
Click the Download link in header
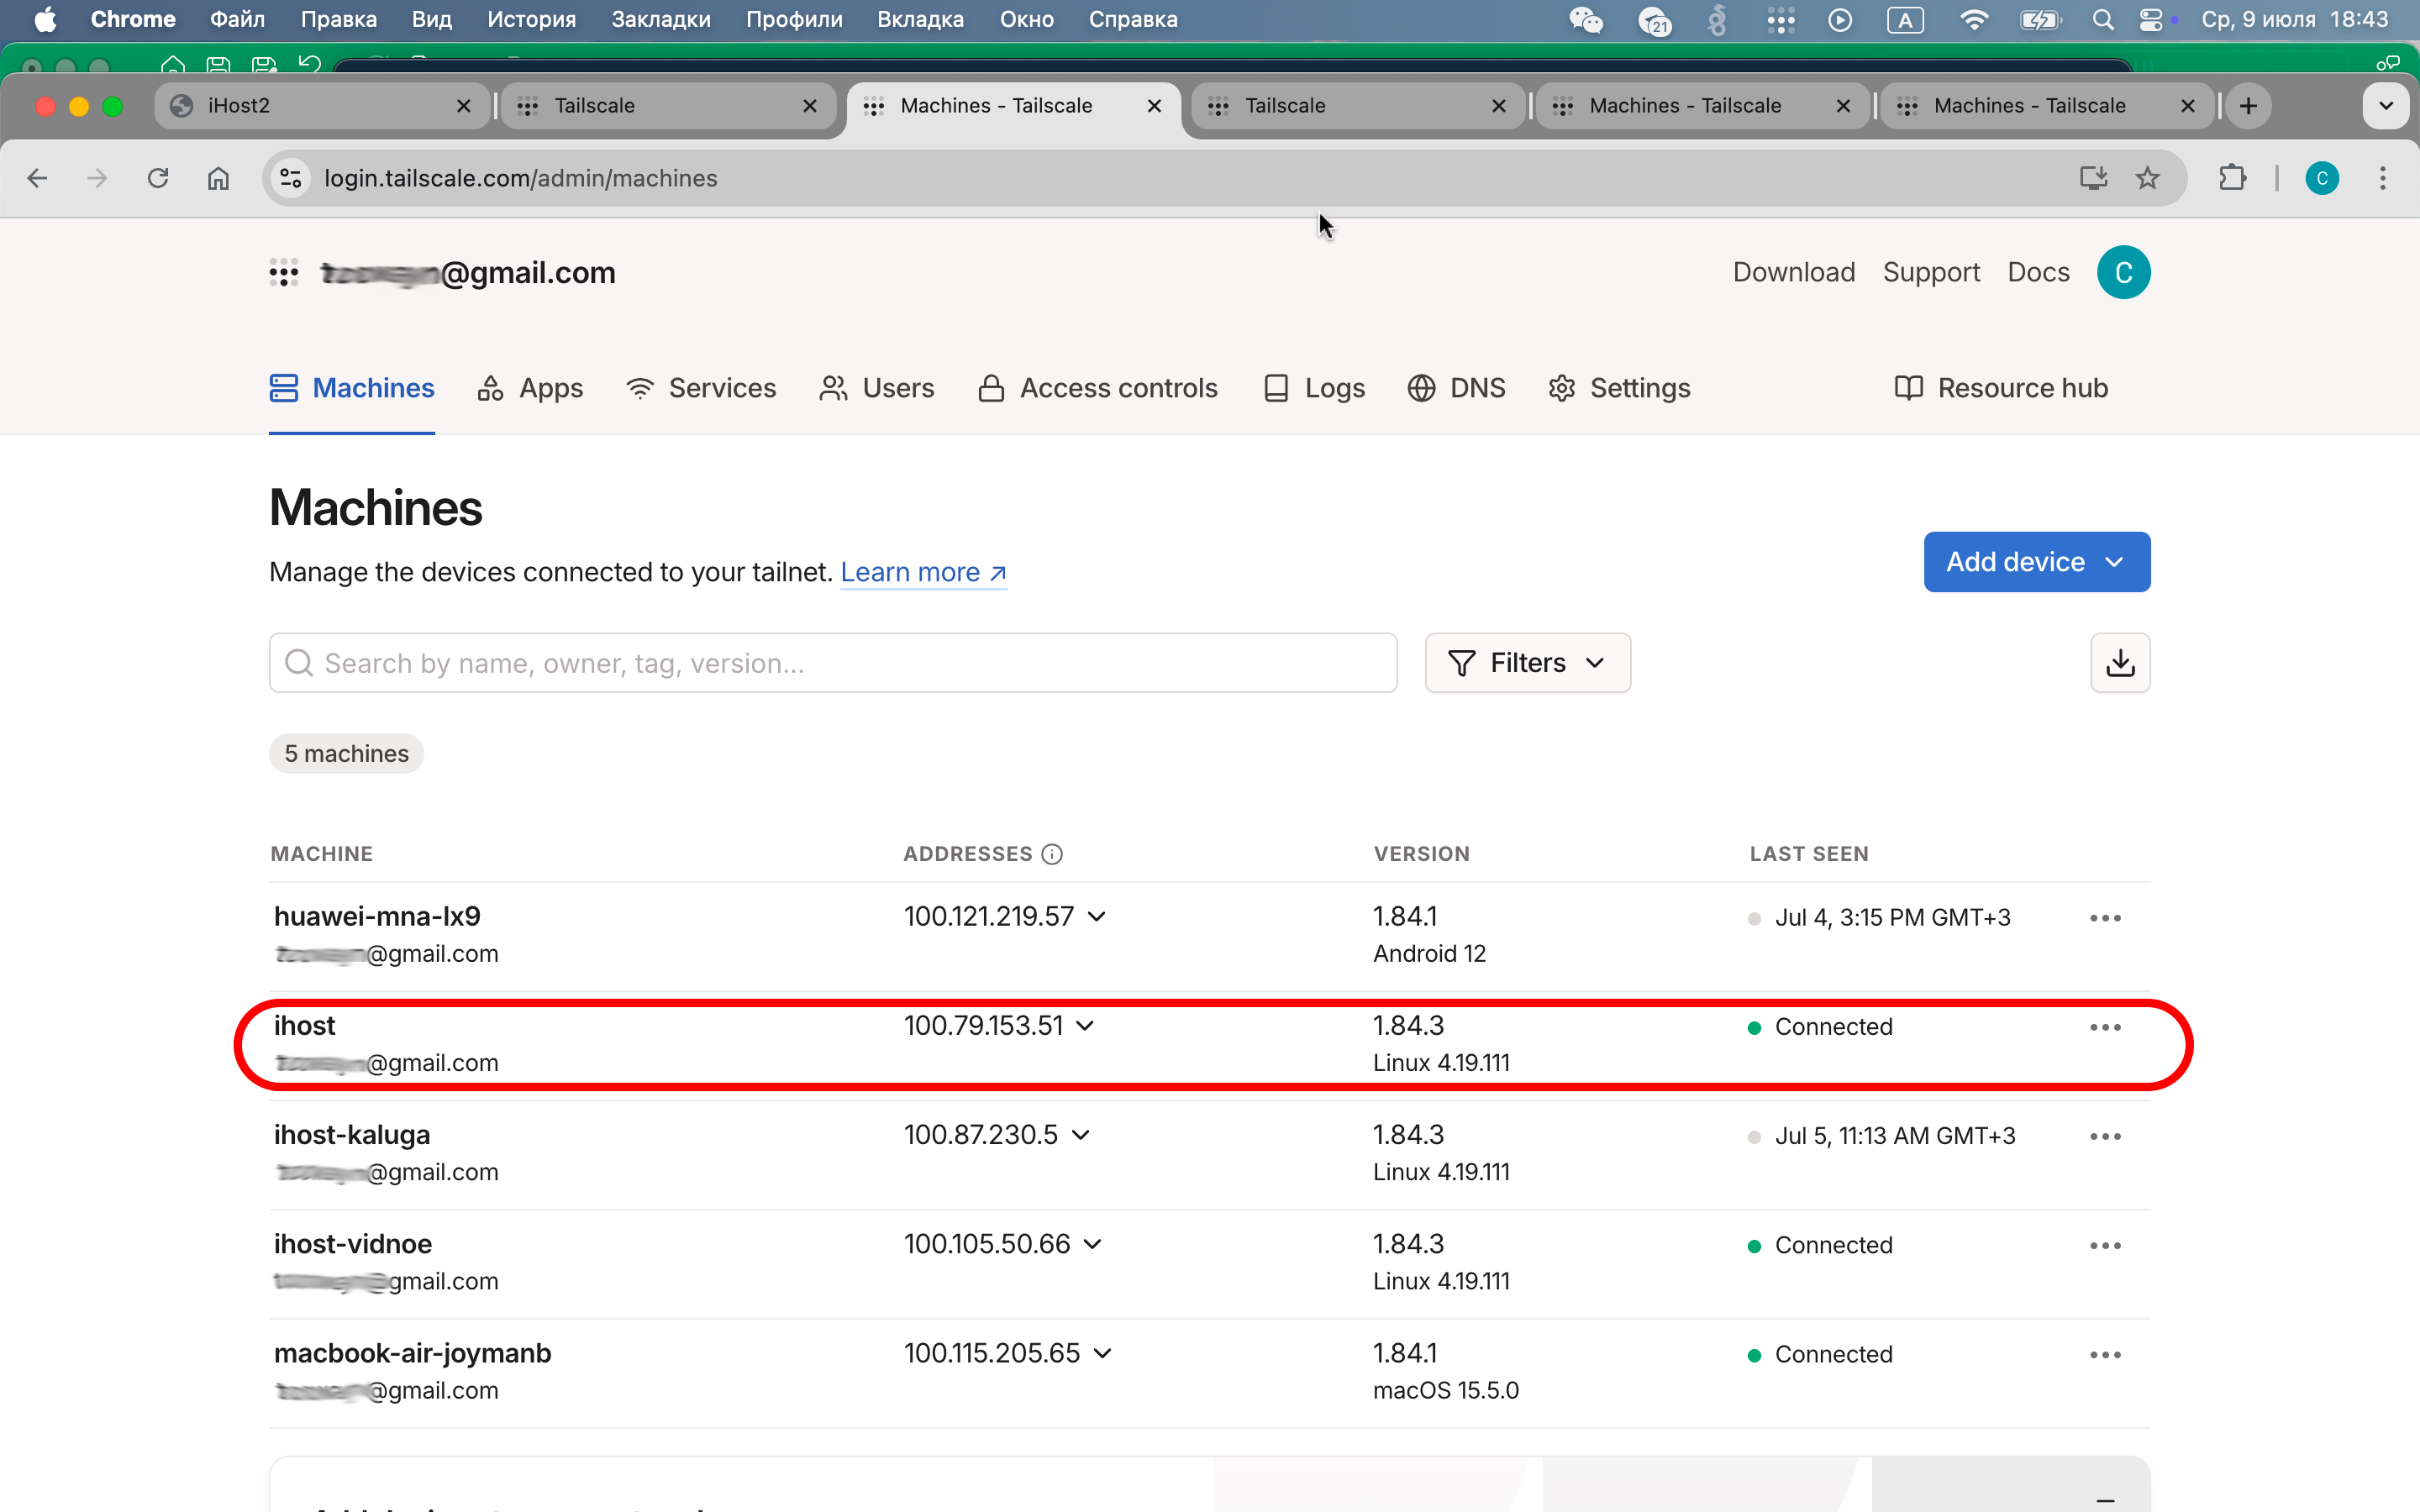point(1794,272)
